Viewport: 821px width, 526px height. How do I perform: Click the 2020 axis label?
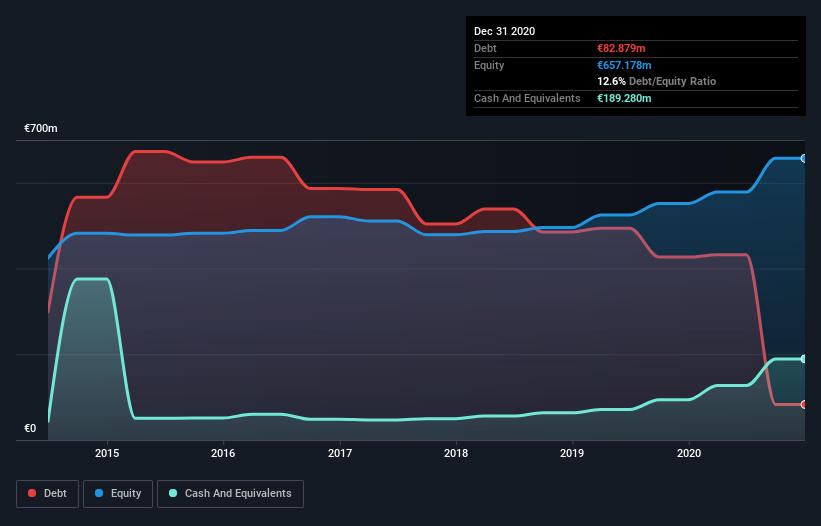coord(689,453)
